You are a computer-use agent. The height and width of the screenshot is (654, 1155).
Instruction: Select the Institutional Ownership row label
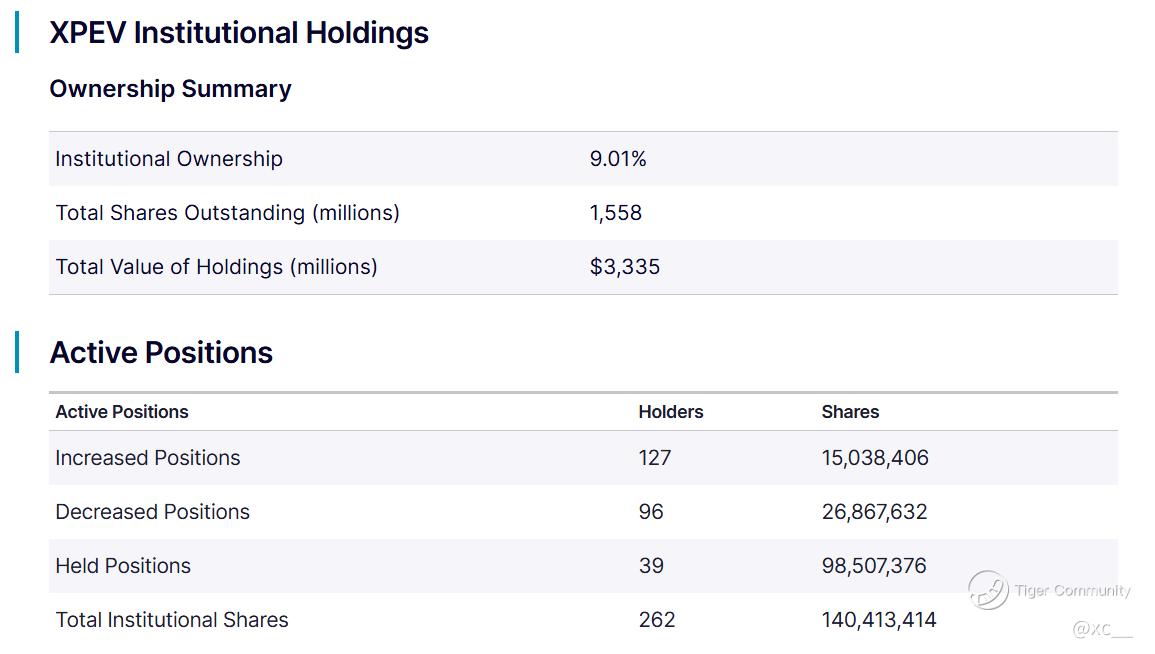pos(169,159)
